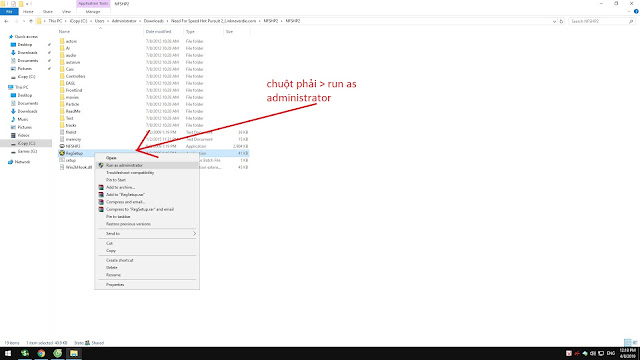The height and width of the screenshot is (360, 640).
Task: Click Users in the address breadcrumb
Action: click(x=100, y=21)
